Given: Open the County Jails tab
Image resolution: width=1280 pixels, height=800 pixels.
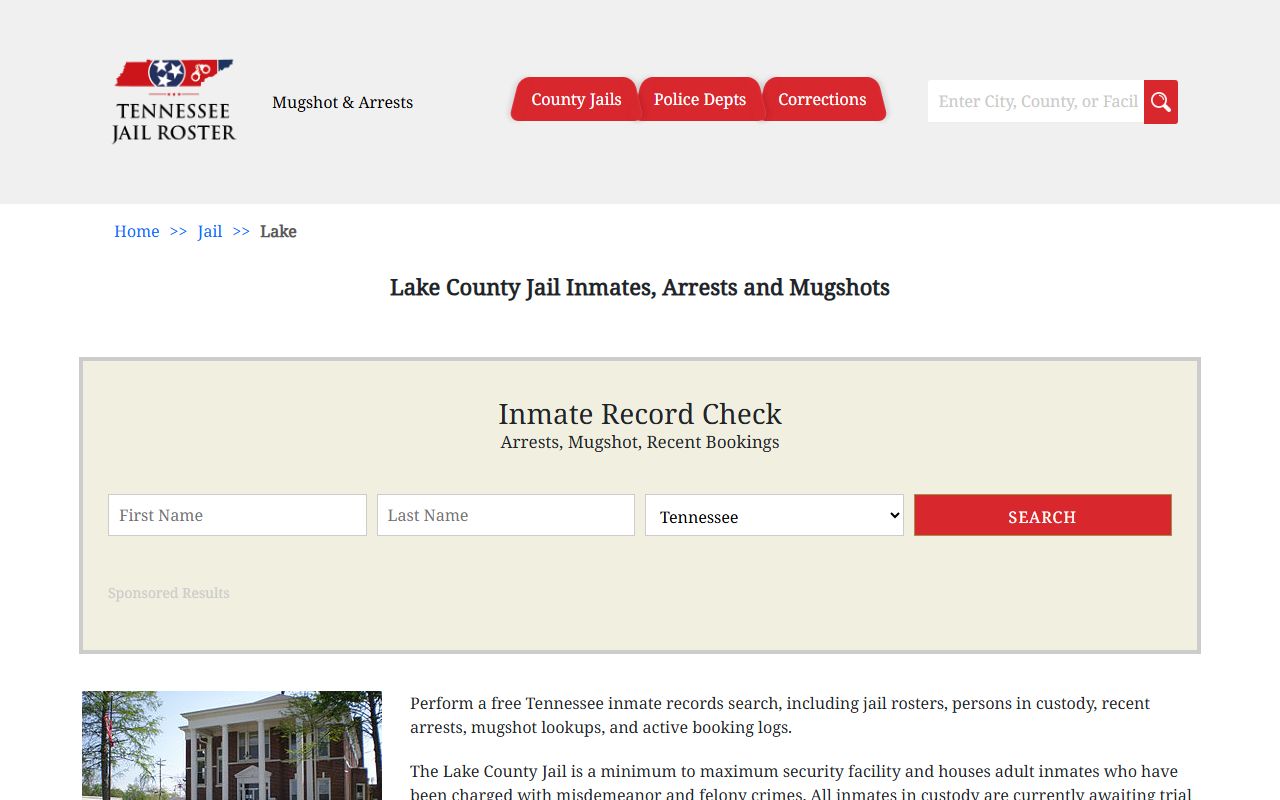Looking at the screenshot, I should pos(575,99).
